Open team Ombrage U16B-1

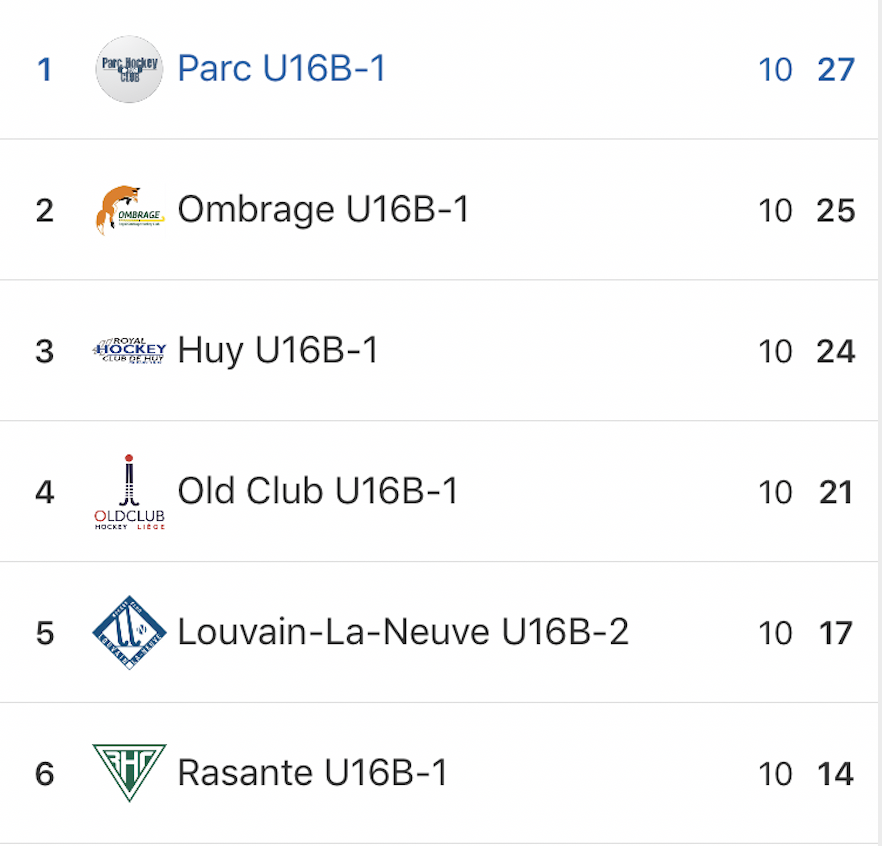point(323,210)
